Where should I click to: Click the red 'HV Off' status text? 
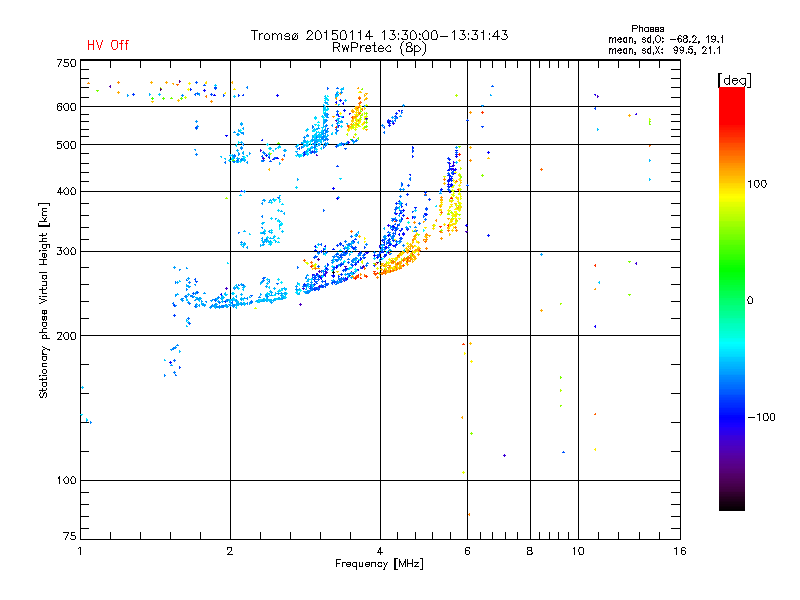tap(108, 45)
